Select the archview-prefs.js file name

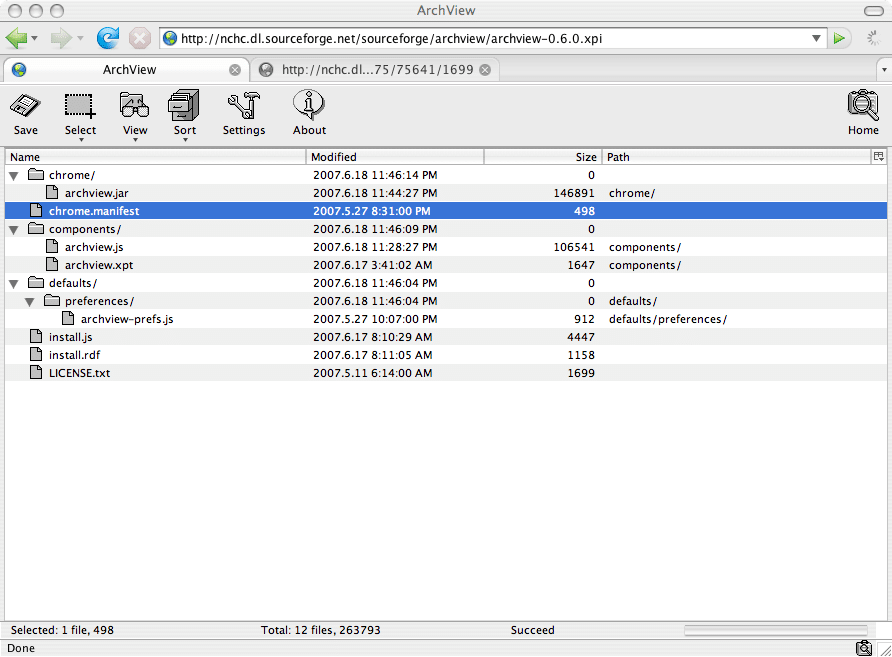[x=127, y=319]
